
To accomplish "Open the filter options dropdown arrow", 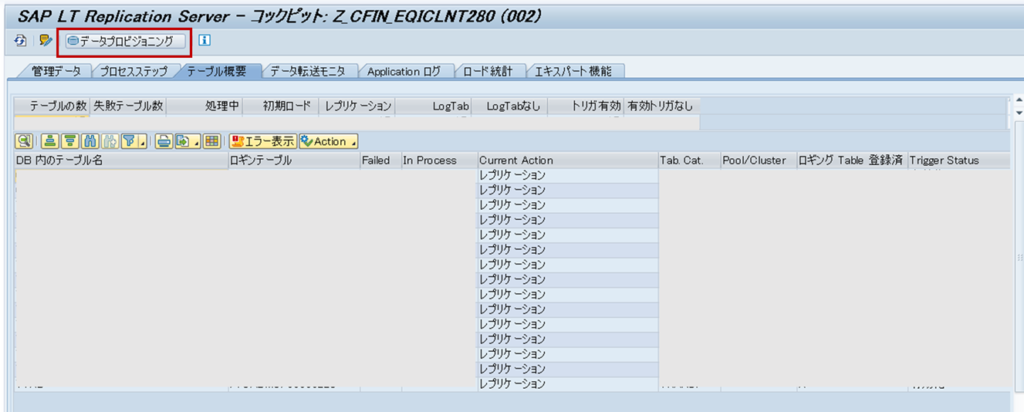I will [x=142, y=141].
